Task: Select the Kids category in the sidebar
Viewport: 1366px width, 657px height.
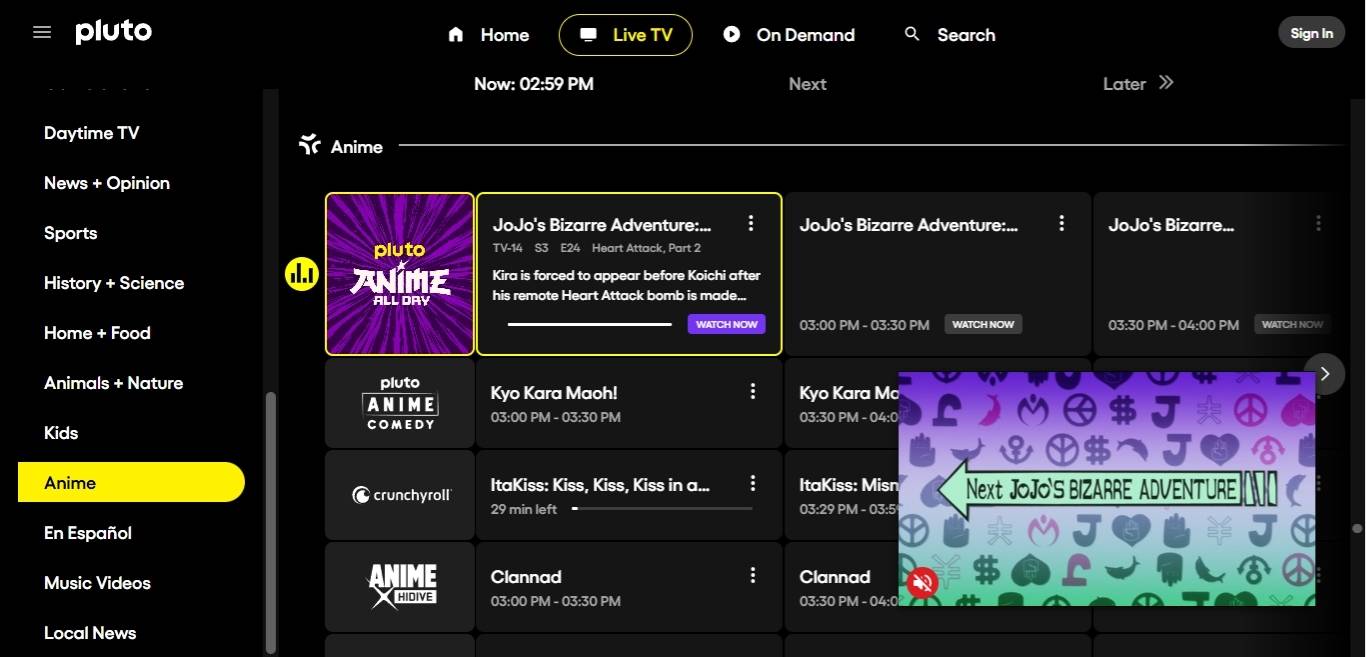Action: (61, 433)
